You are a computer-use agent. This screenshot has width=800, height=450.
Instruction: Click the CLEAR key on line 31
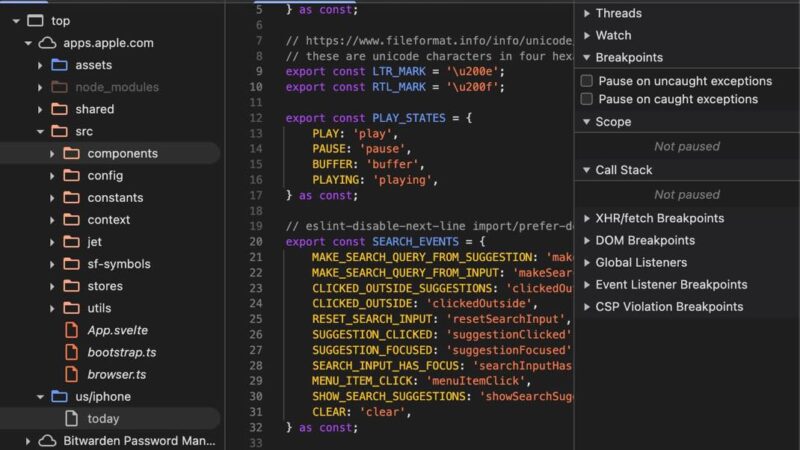[x=329, y=412]
